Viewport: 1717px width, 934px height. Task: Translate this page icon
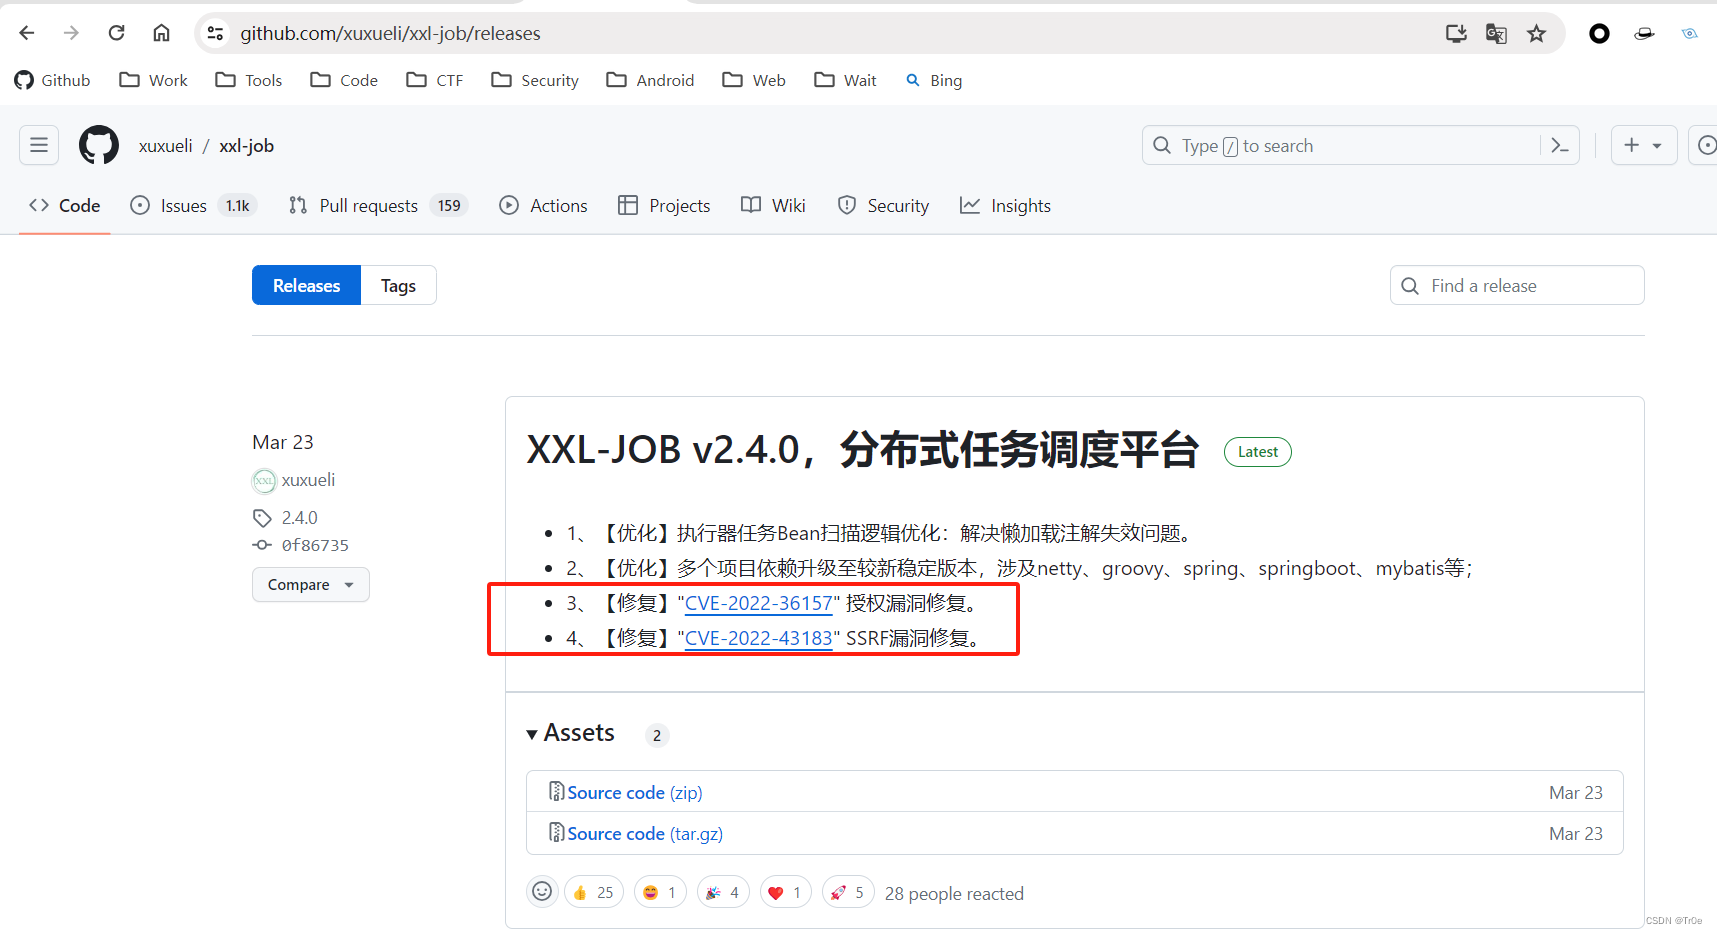pyautogui.click(x=1496, y=34)
